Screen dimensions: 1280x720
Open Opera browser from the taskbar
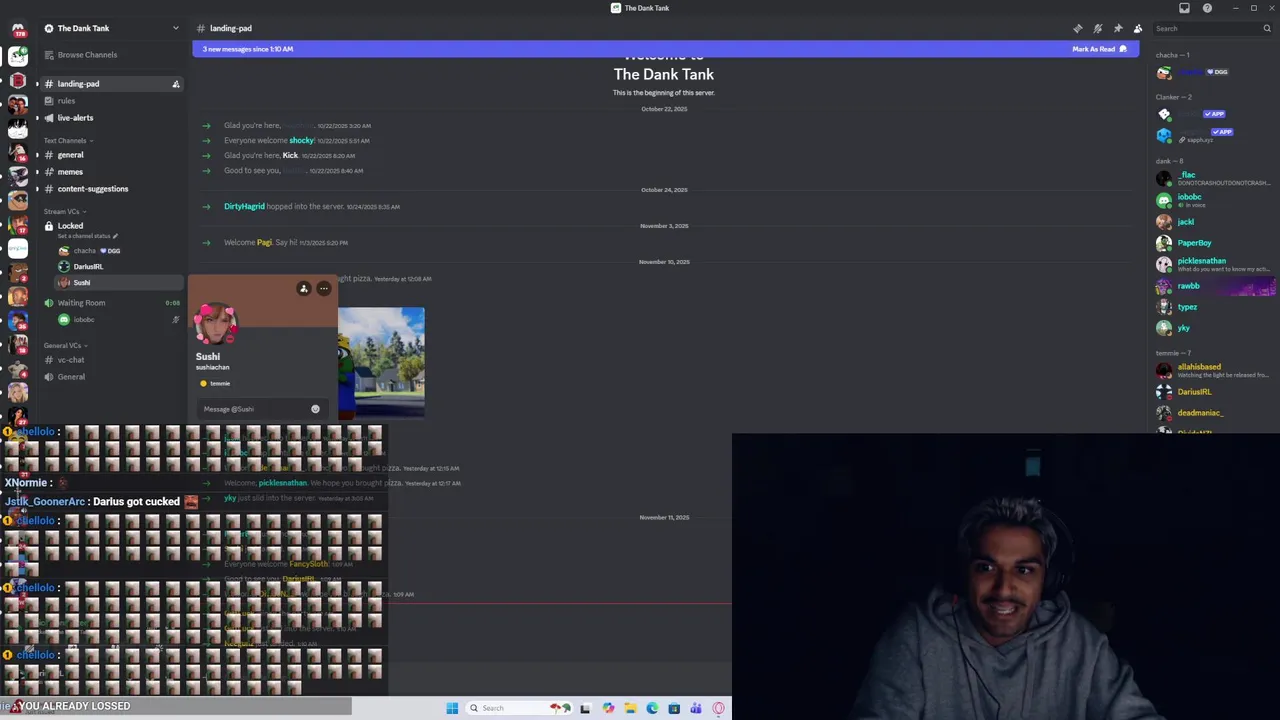click(718, 708)
